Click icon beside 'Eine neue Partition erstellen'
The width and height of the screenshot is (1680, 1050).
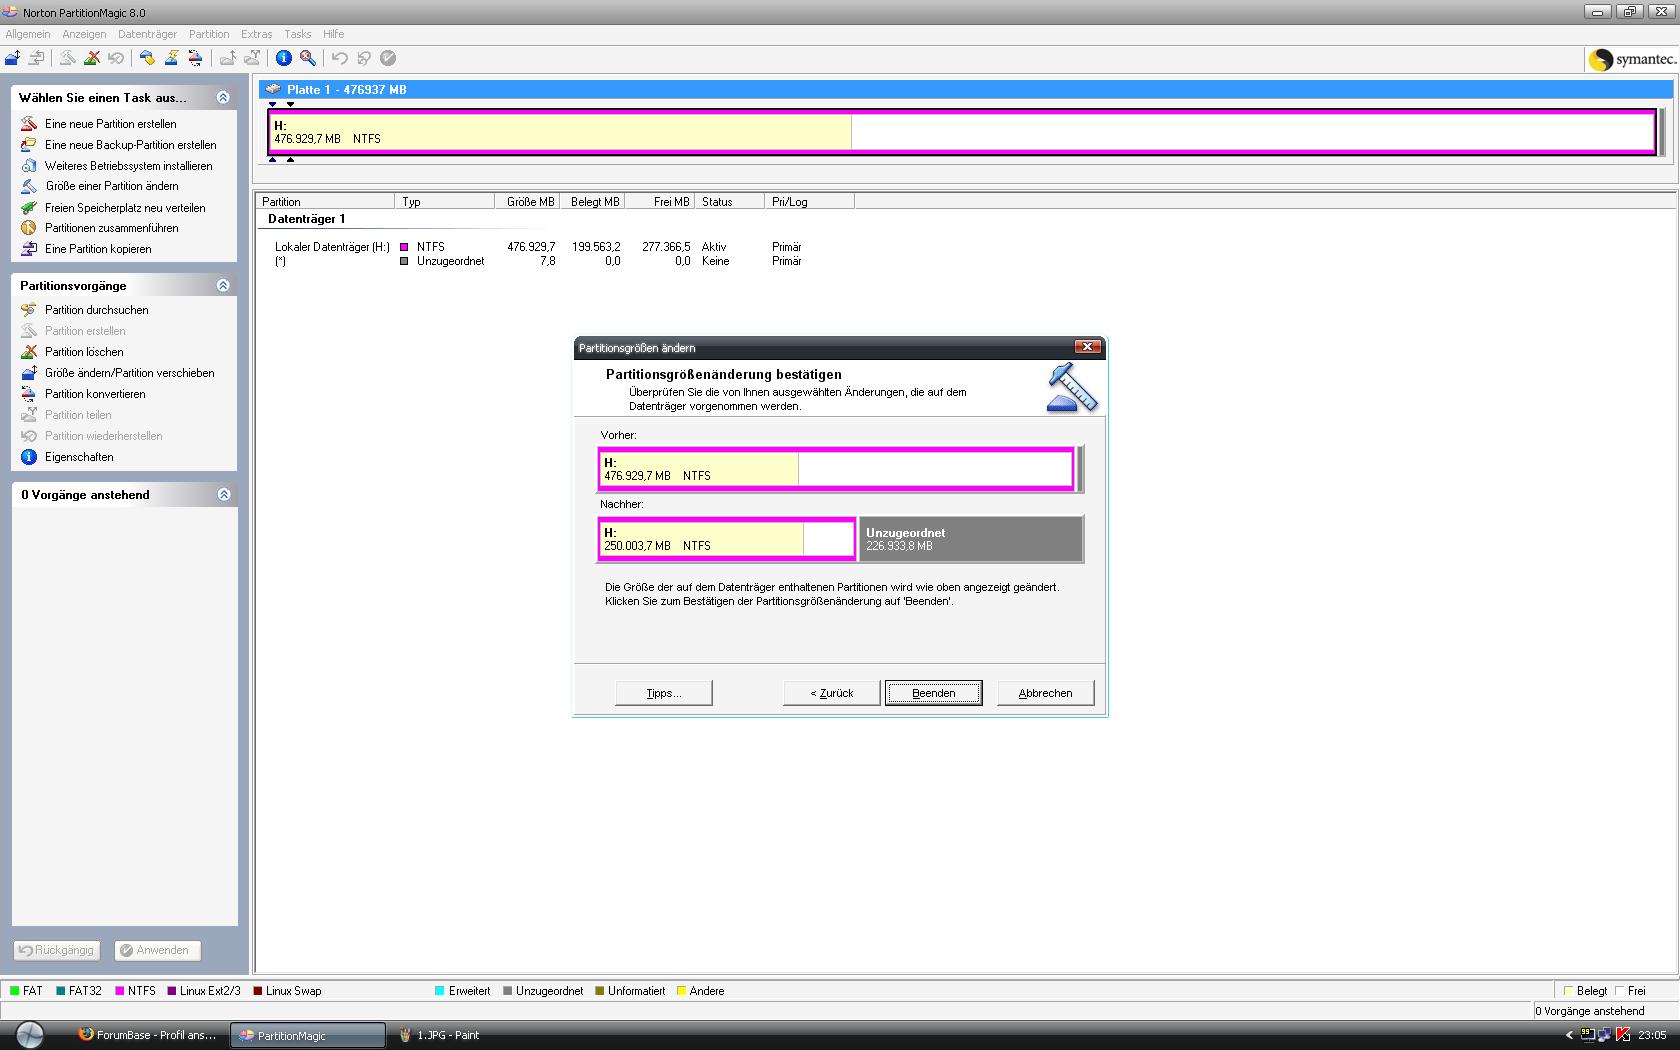coord(28,123)
